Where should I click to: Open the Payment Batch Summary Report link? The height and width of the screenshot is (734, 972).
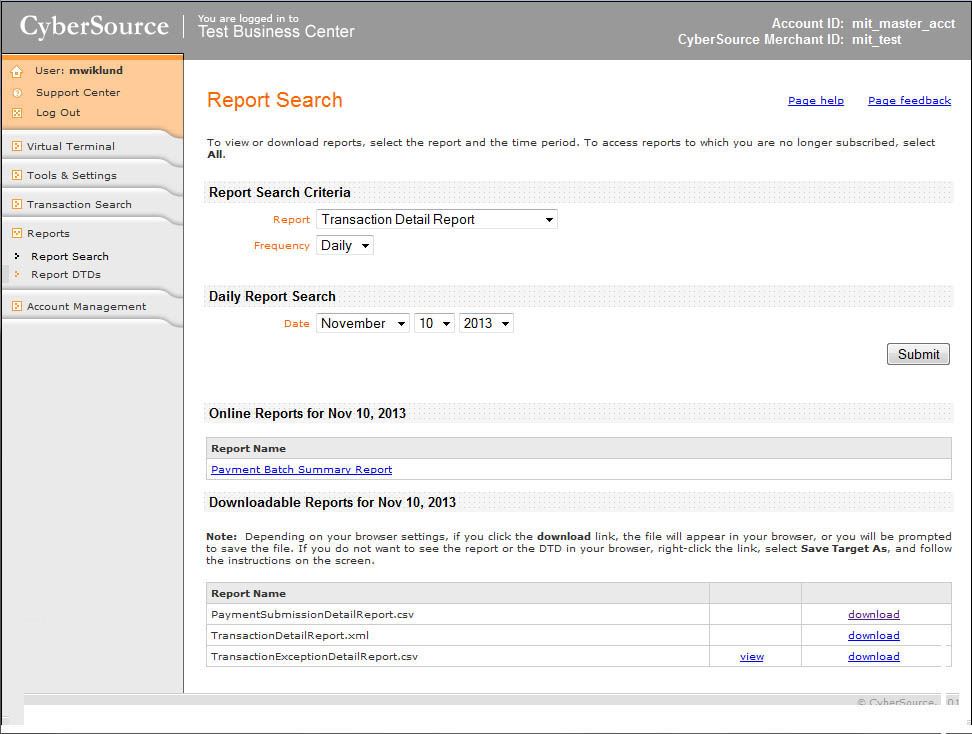[x=301, y=470]
